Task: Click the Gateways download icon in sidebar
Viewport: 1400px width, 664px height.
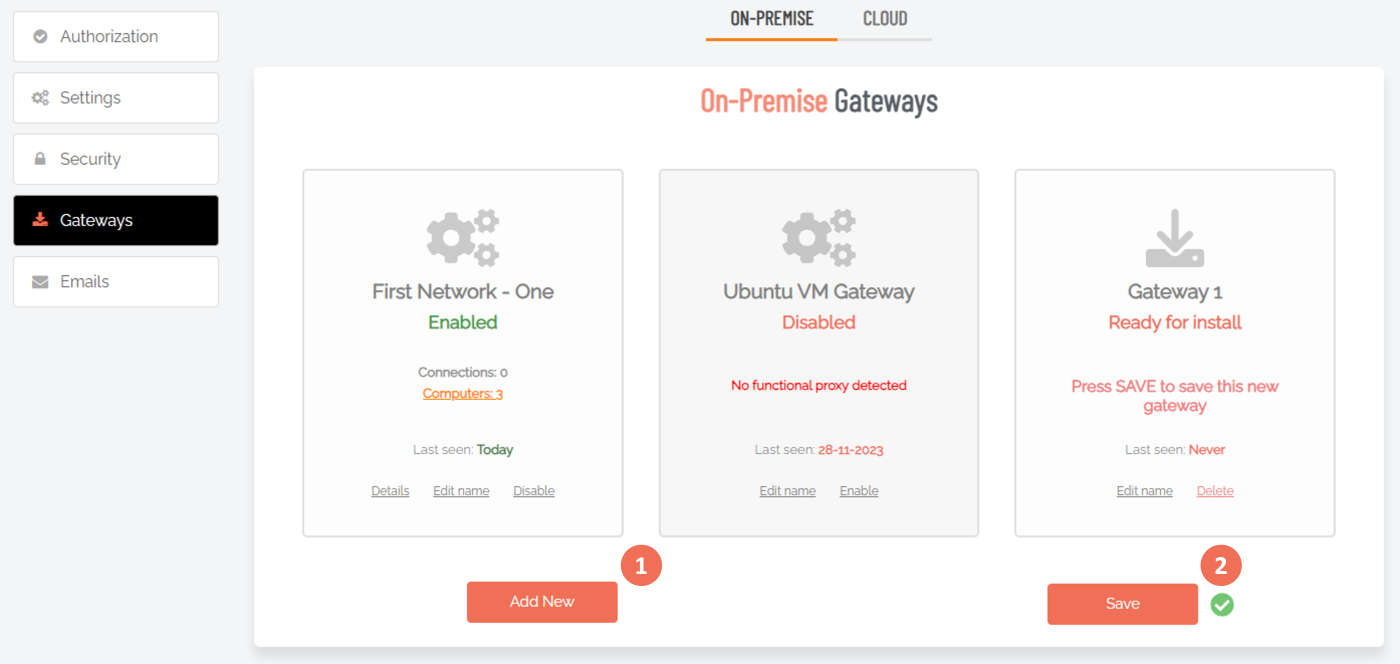Action: [40, 220]
